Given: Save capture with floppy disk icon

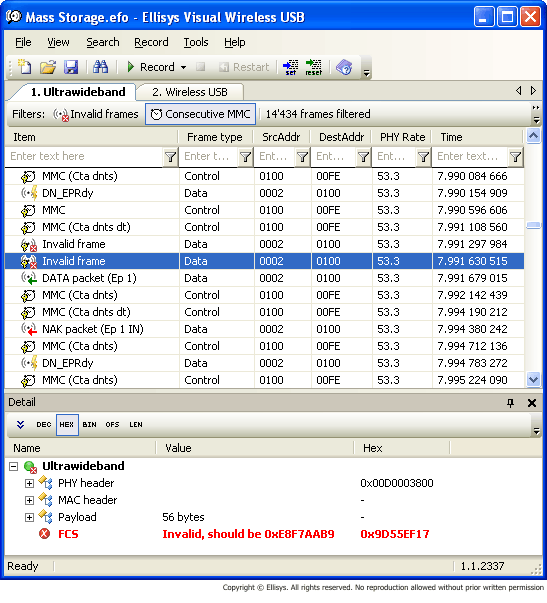Looking at the screenshot, I should [x=71, y=67].
